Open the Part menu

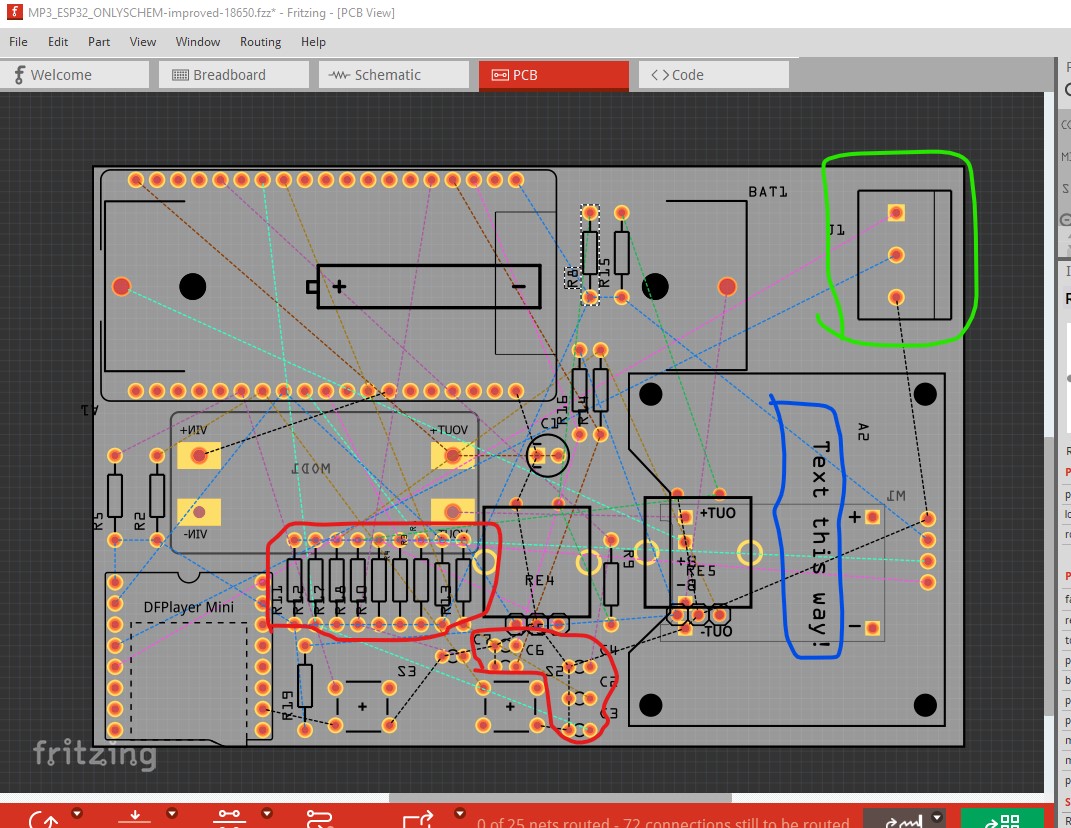tap(99, 42)
